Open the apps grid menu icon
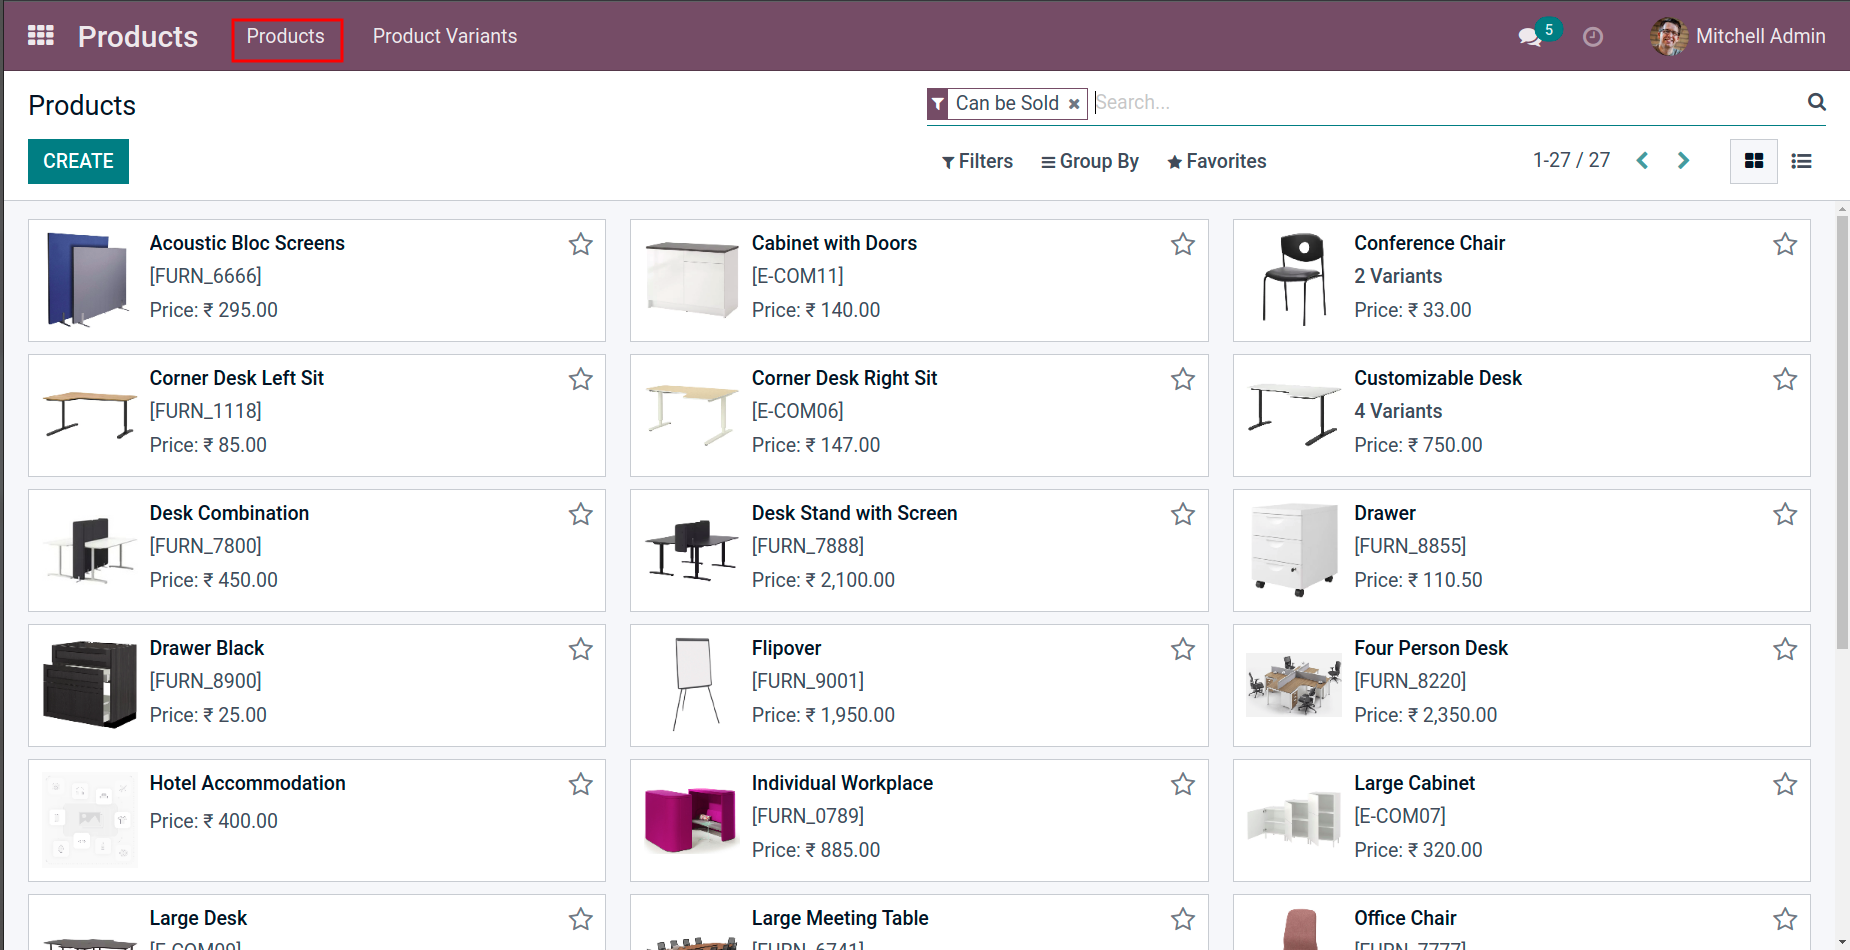 (x=41, y=36)
